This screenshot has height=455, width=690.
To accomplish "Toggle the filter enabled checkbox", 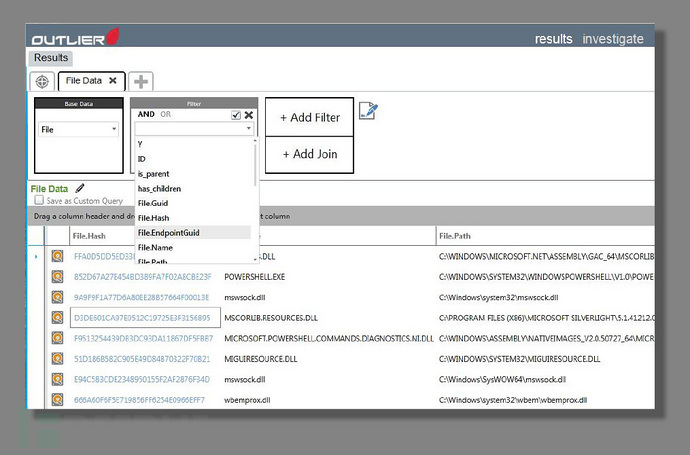I will tap(236, 115).
